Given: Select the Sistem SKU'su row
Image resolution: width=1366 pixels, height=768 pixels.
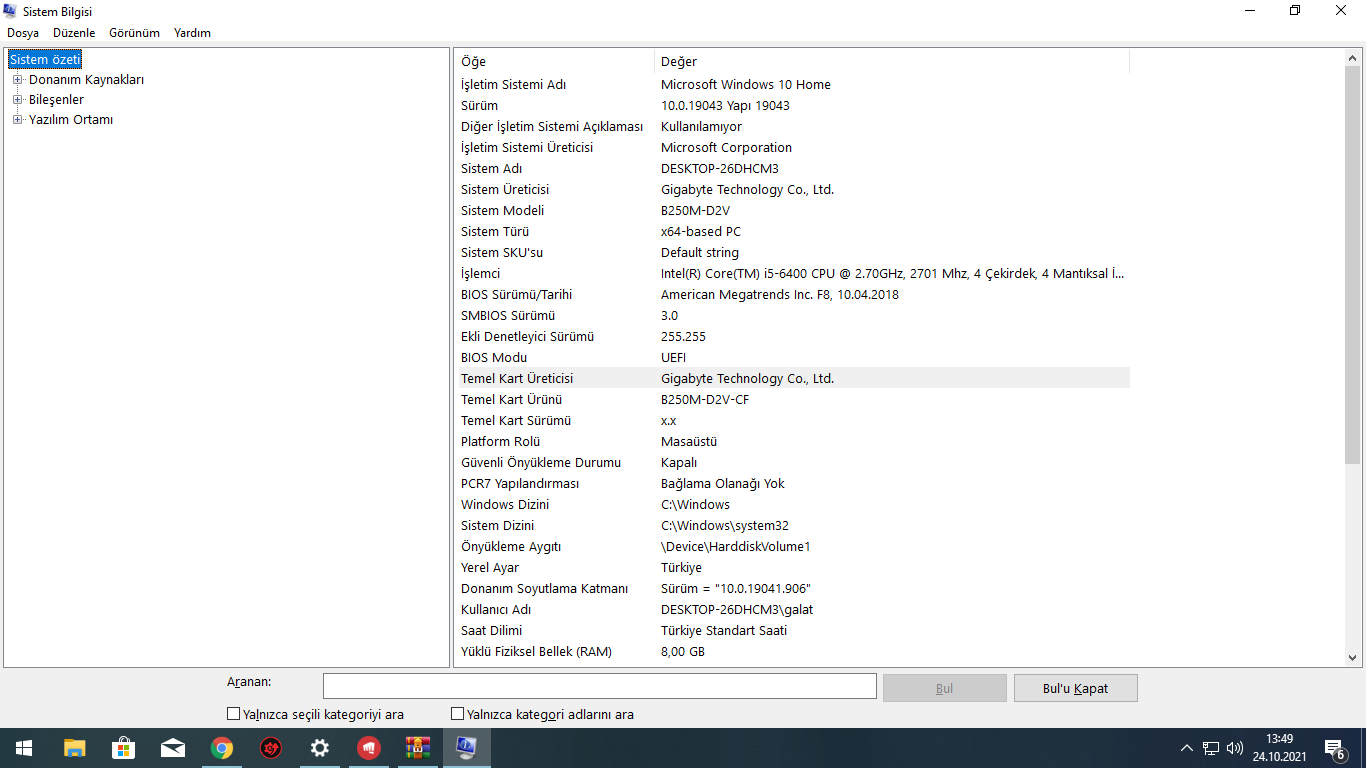Looking at the screenshot, I should pos(794,253).
